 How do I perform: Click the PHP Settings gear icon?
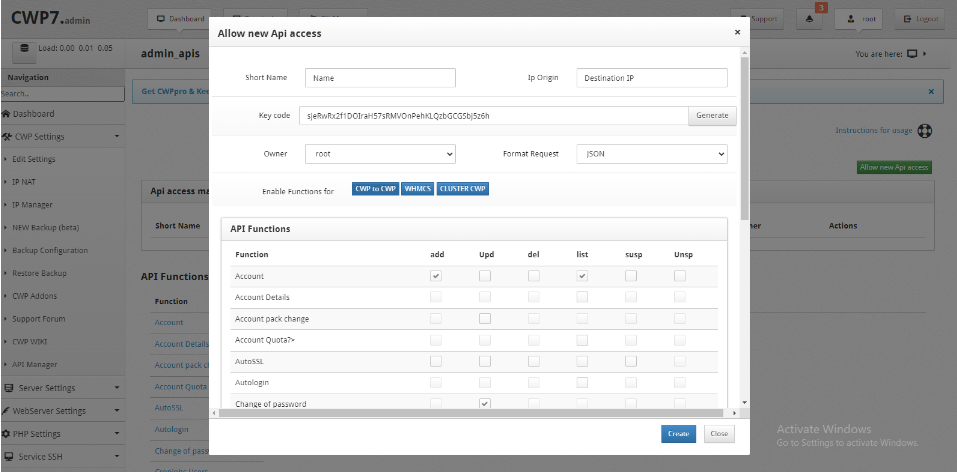coord(6,434)
